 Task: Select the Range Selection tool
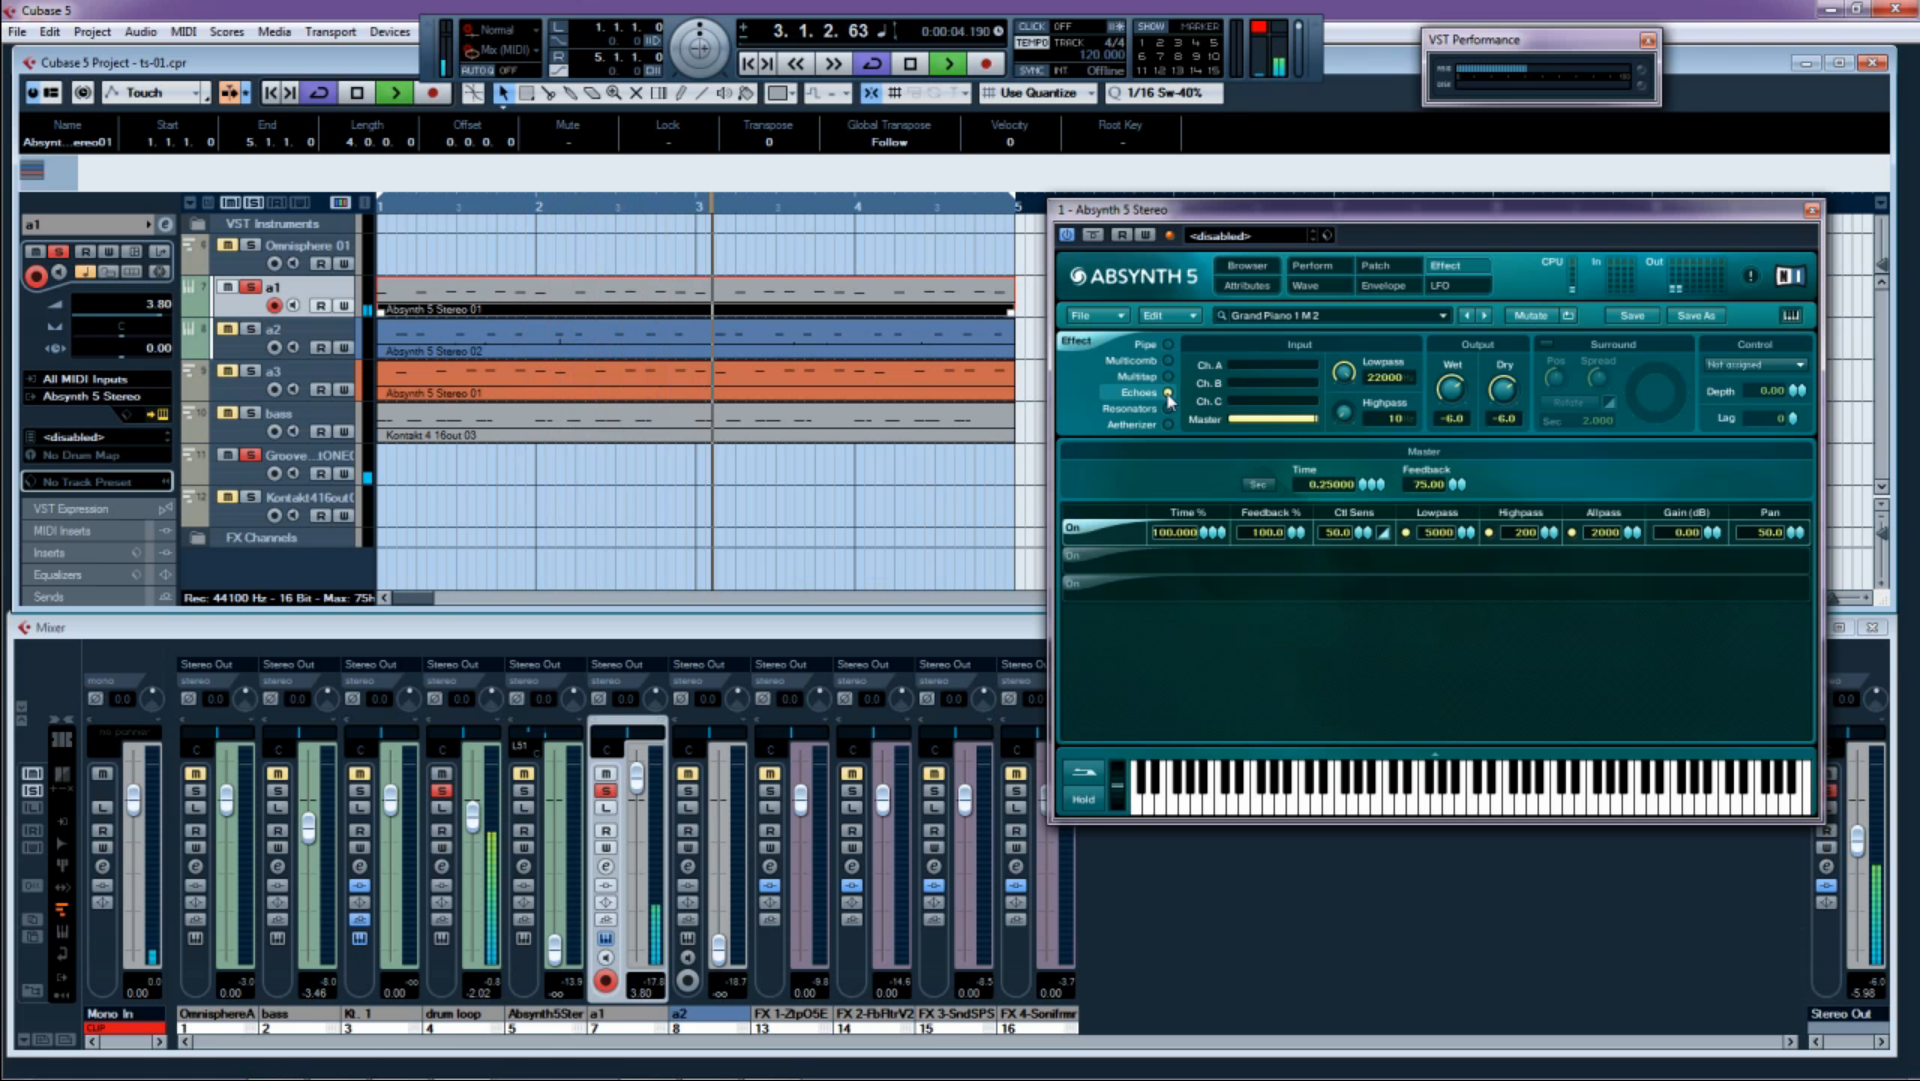526,93
